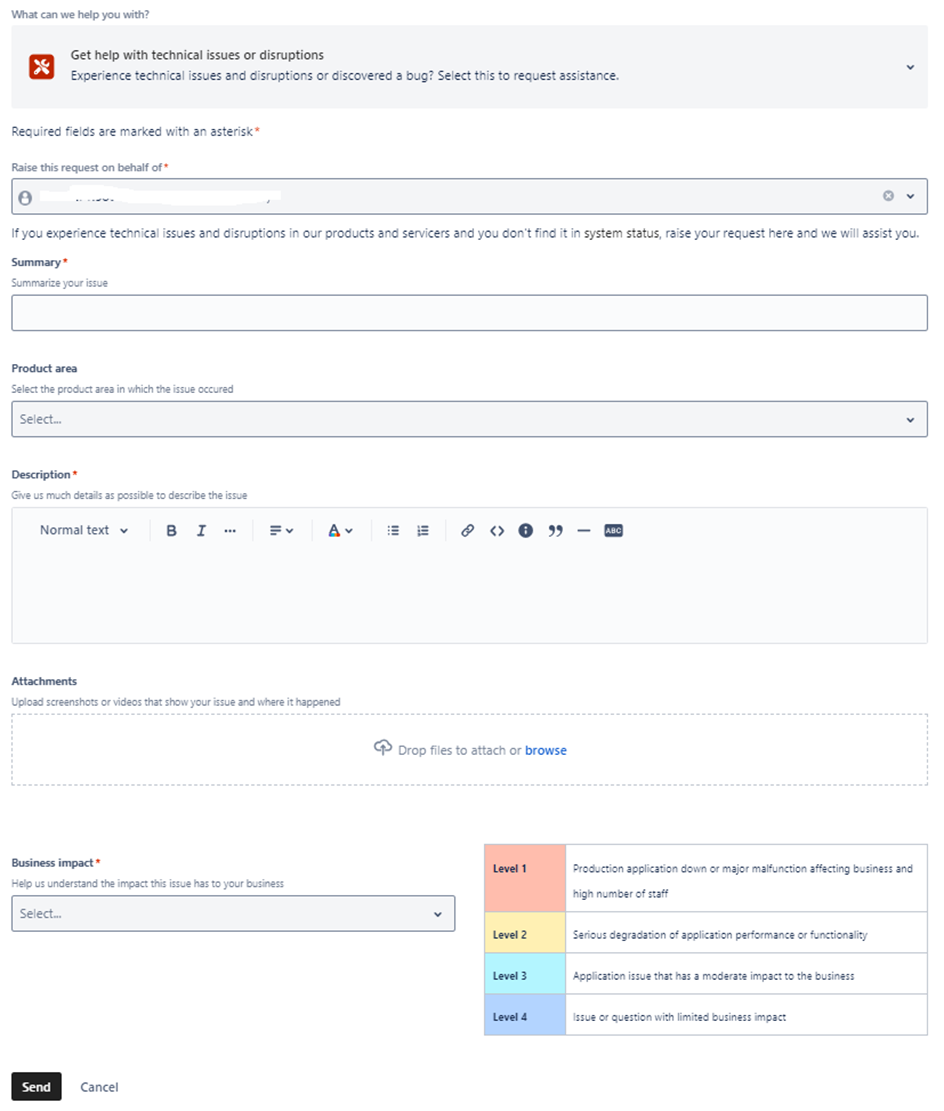Insert a numbered list

tap(423, 531)
